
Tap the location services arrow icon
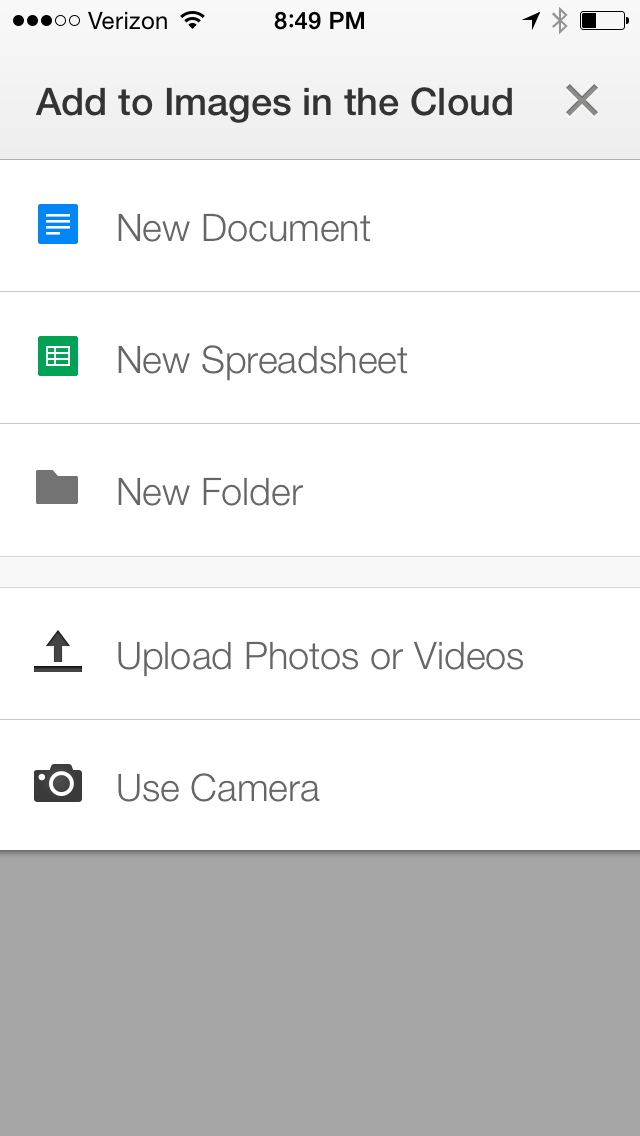531,20
